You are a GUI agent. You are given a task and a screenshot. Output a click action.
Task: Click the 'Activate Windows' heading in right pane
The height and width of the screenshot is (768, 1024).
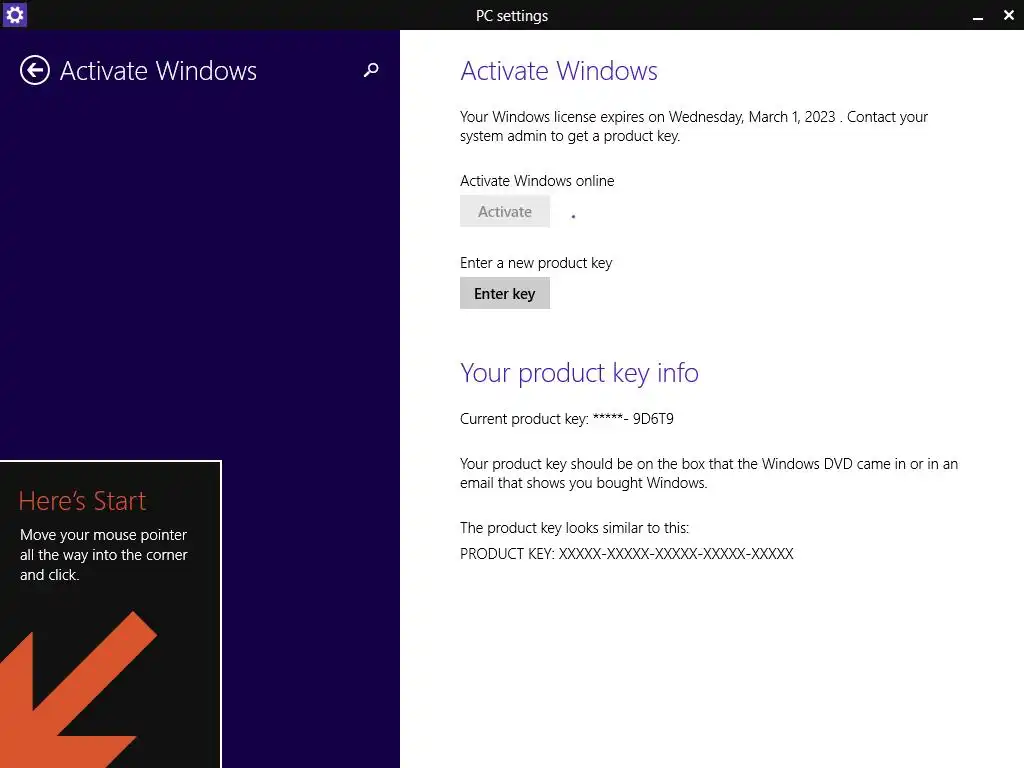pos(558,71)
